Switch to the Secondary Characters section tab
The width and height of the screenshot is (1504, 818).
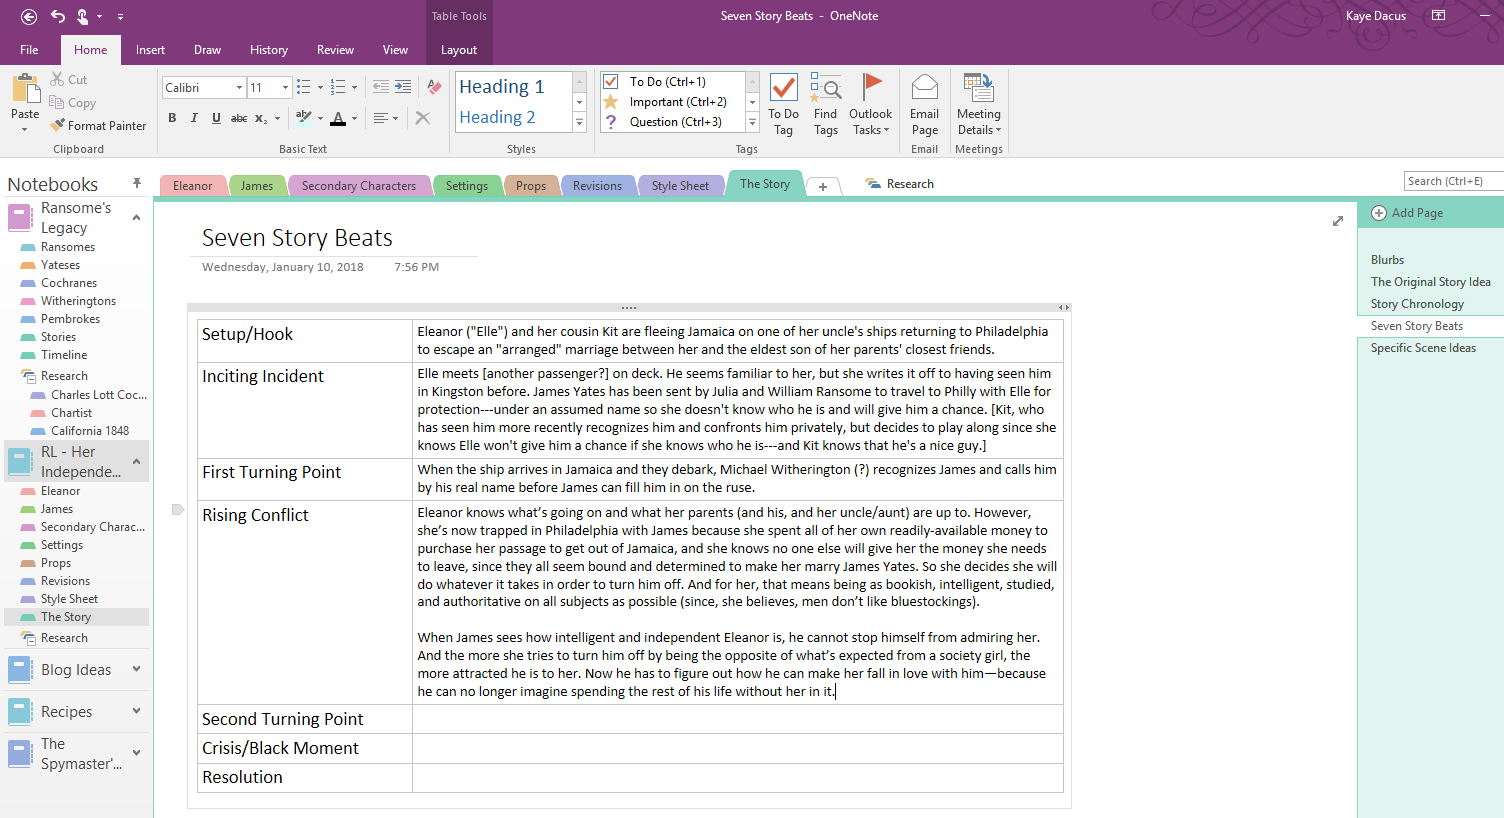pyautogui.click(x=358, y=186)
